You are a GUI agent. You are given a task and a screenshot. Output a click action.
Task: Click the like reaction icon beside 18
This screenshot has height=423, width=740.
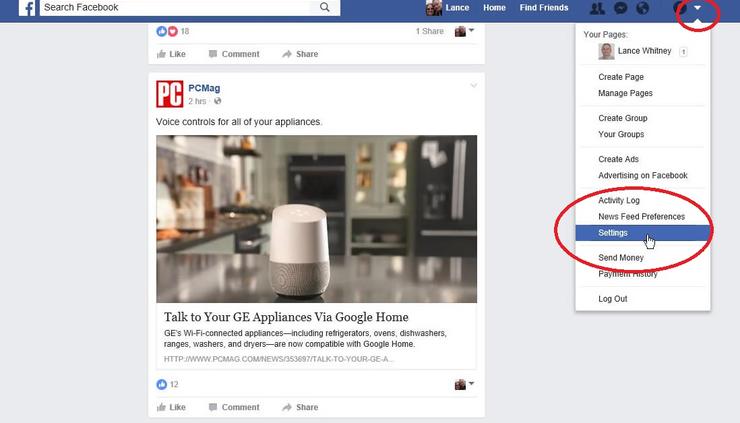(x=161, y=31)
